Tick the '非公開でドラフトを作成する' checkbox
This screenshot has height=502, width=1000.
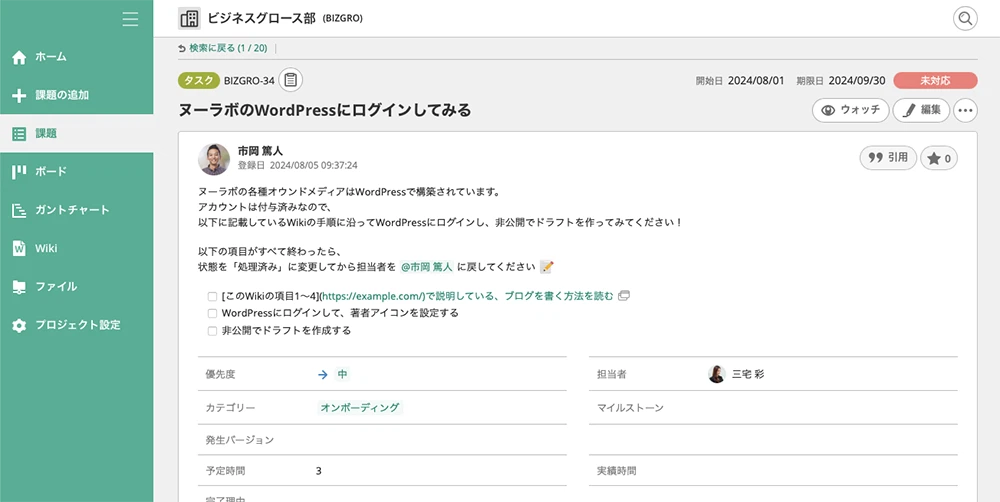point(212,330)
